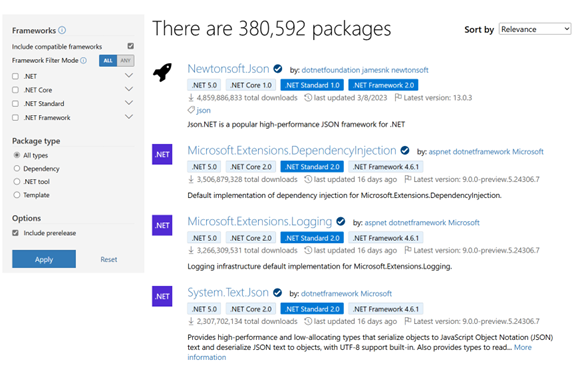The image size is (580, 371).
Task: Click the .NET Standard 1.0 badge on Newtonsoft.Json
Action: click(x=312, y=85)
